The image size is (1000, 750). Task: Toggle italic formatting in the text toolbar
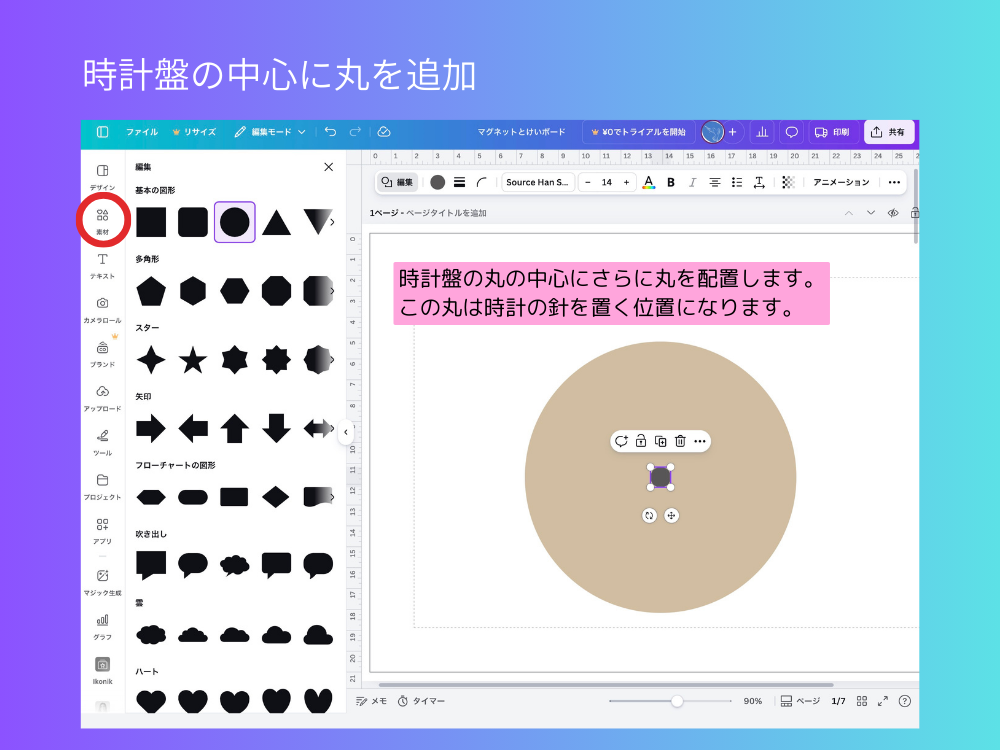(692, 182)
